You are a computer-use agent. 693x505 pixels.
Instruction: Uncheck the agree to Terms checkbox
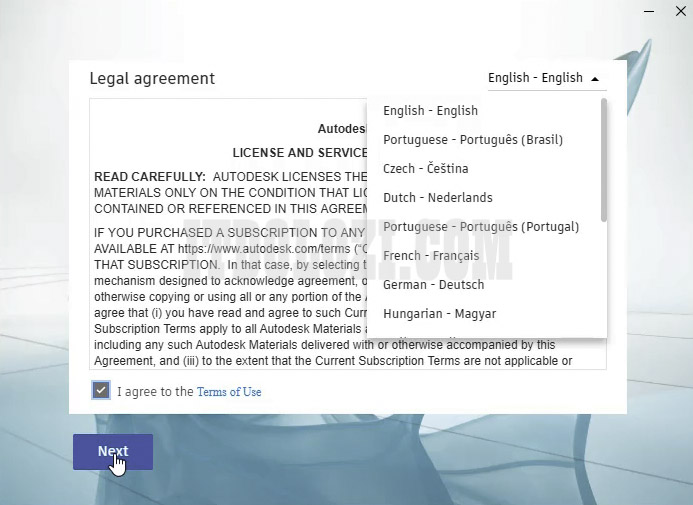click(101, 390)
